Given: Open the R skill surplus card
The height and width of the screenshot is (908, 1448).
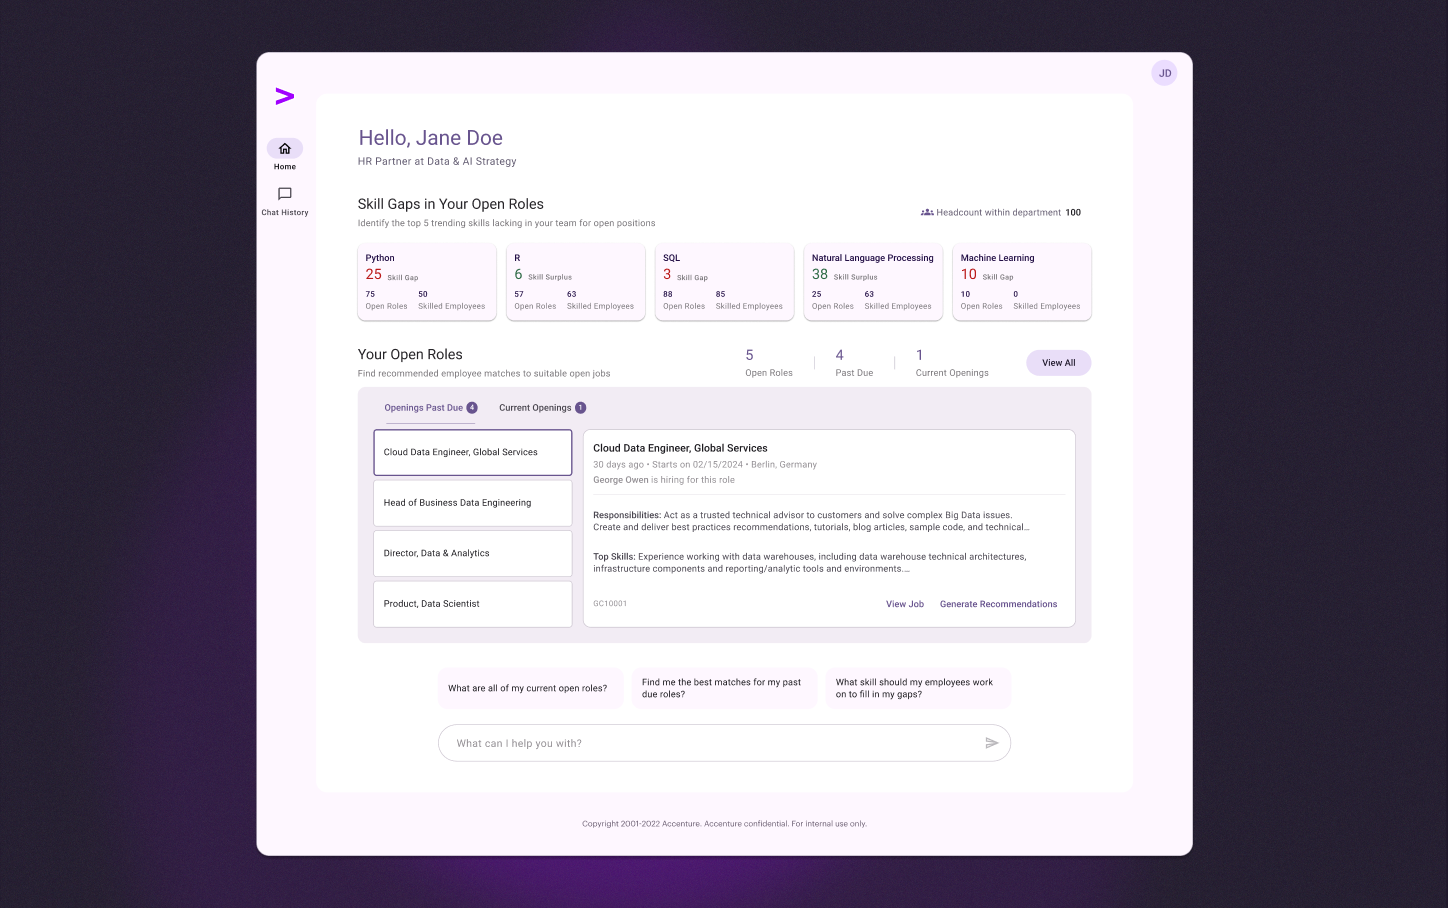Looking at the screenshot, I should (x=576, y=282).
